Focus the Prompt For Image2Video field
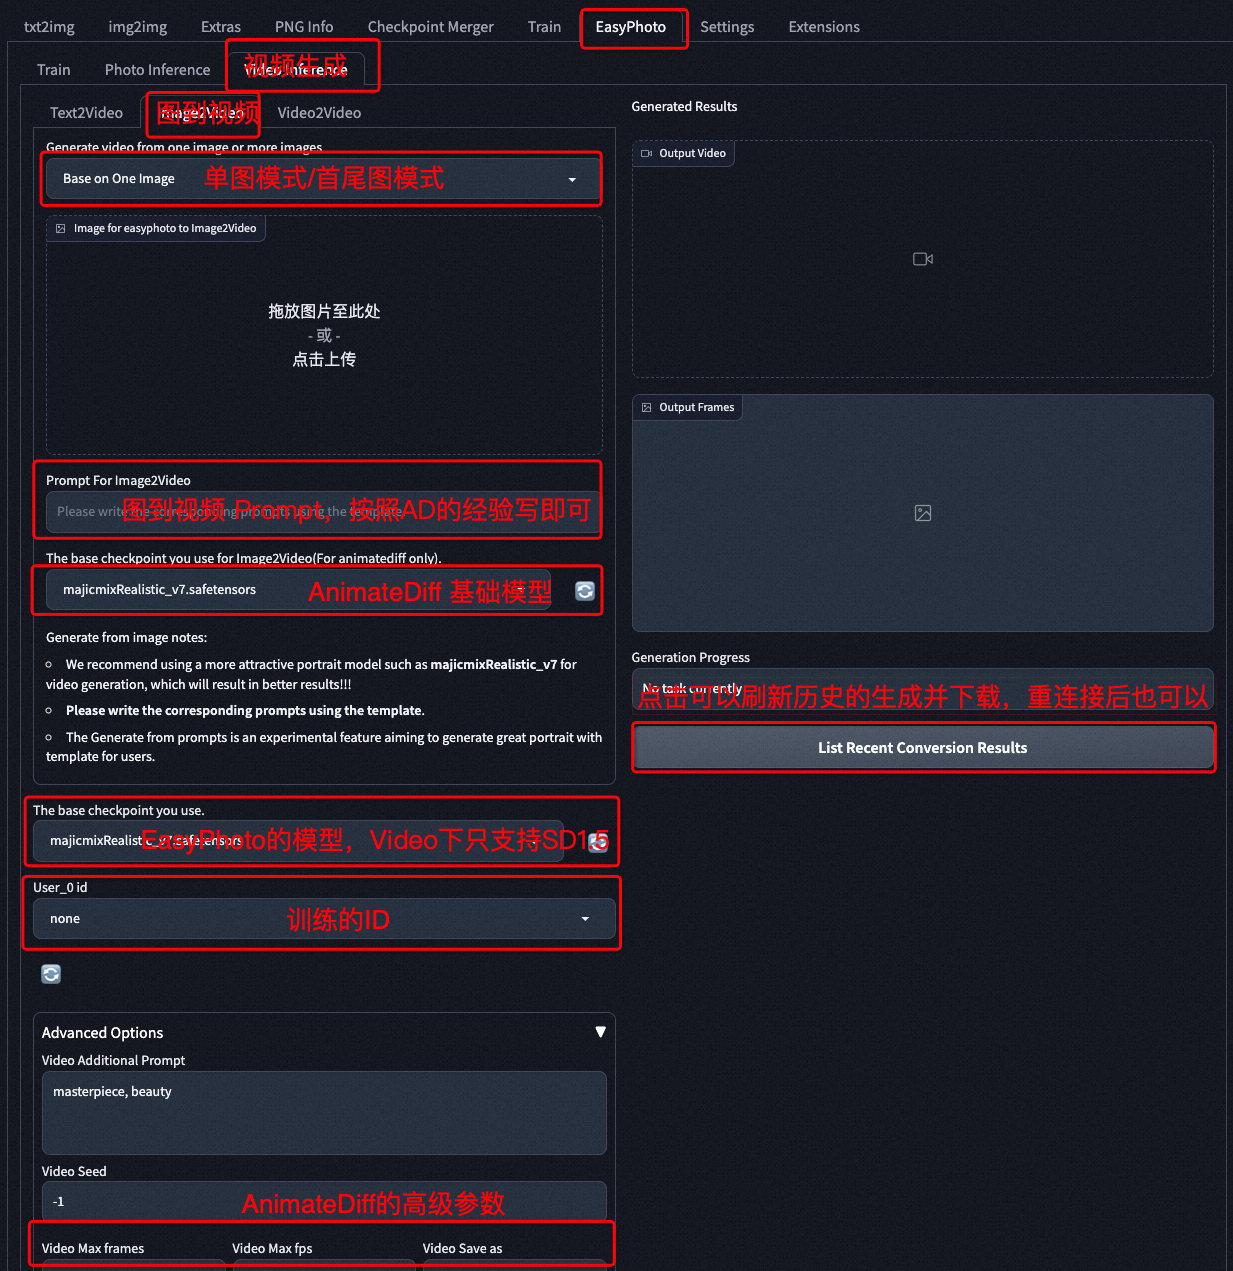 coord(322,512)
